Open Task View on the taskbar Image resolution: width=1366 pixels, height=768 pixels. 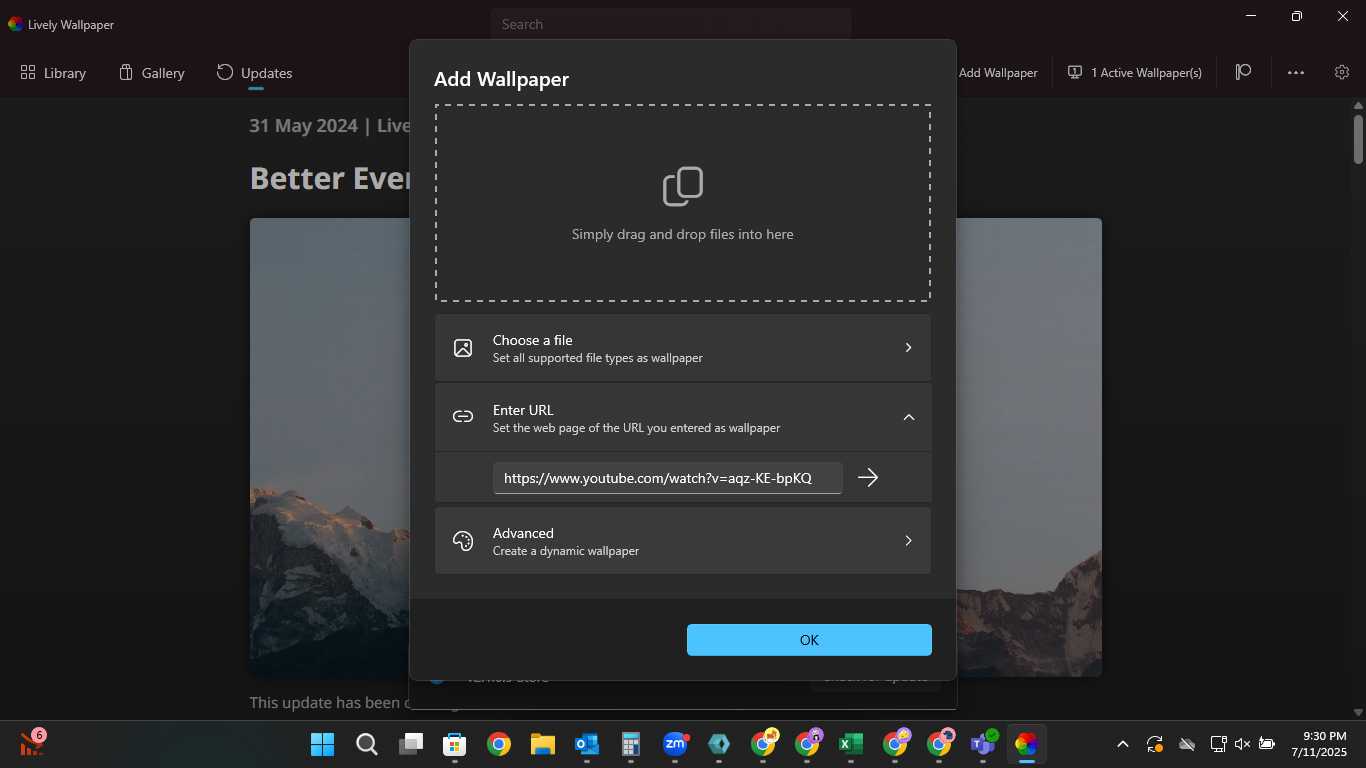411,744
